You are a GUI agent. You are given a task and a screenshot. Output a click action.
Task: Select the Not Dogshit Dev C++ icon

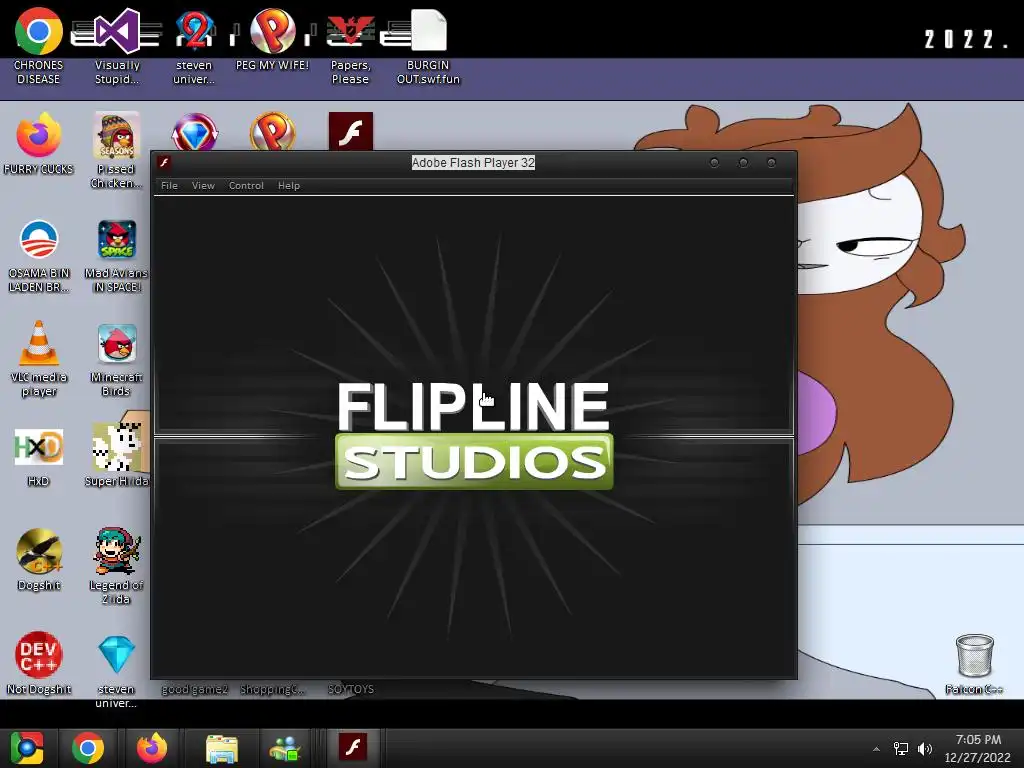[x=39, y=663]
